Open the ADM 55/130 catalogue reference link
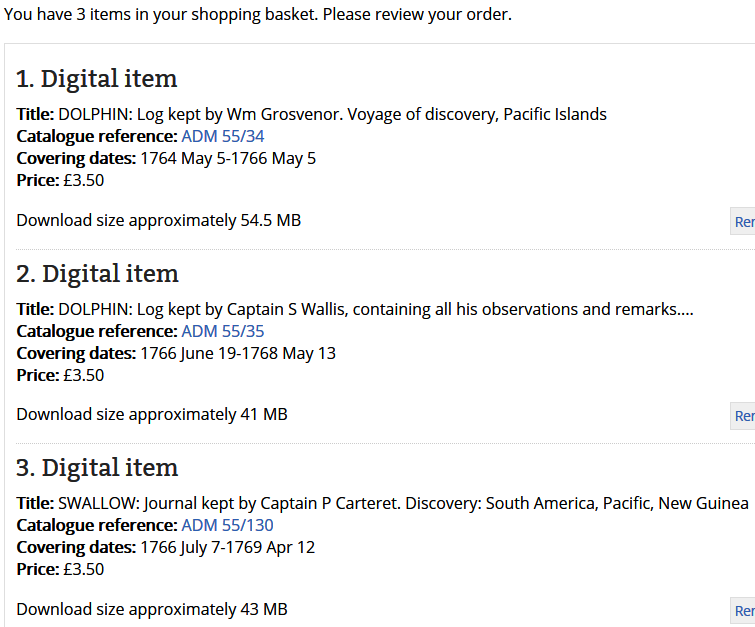The width and height of the screenshot is (755, 627). (227, 525)
